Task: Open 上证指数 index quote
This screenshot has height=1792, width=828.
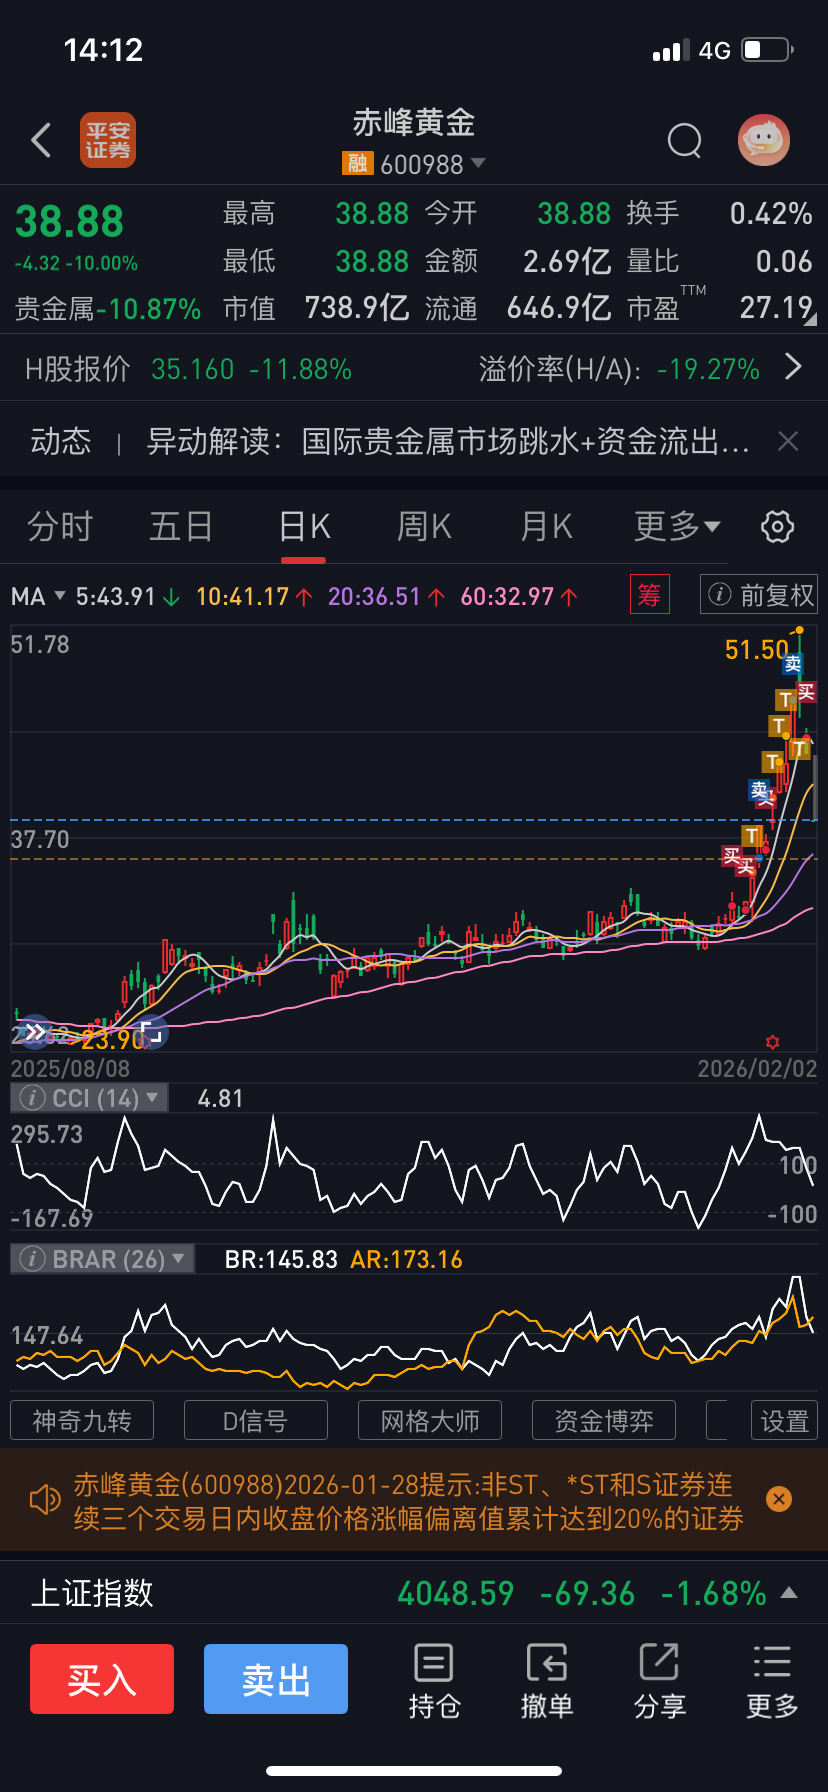Action: coord(414,1593)
